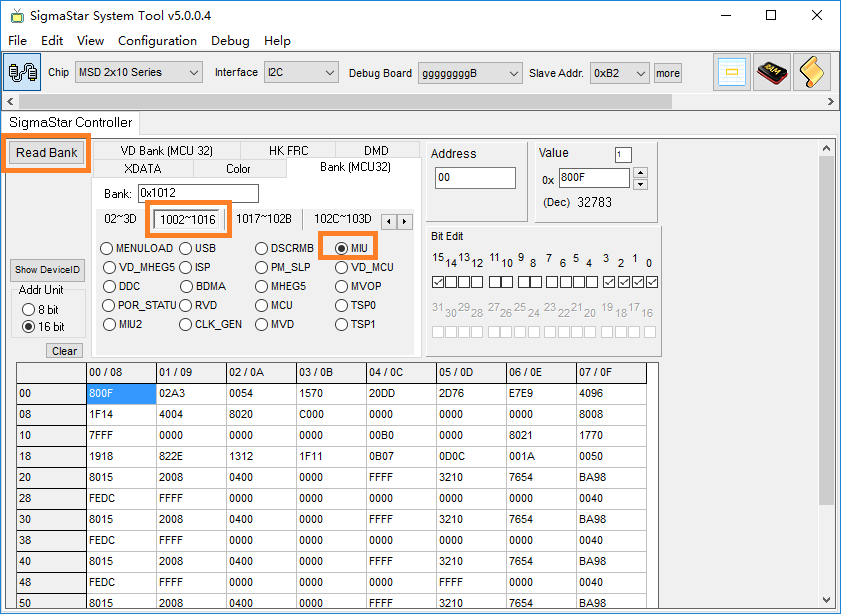The height and width of the screenshot is (614, 841).
Task: Select the 8 bit address unit
Action: [28, 310]
